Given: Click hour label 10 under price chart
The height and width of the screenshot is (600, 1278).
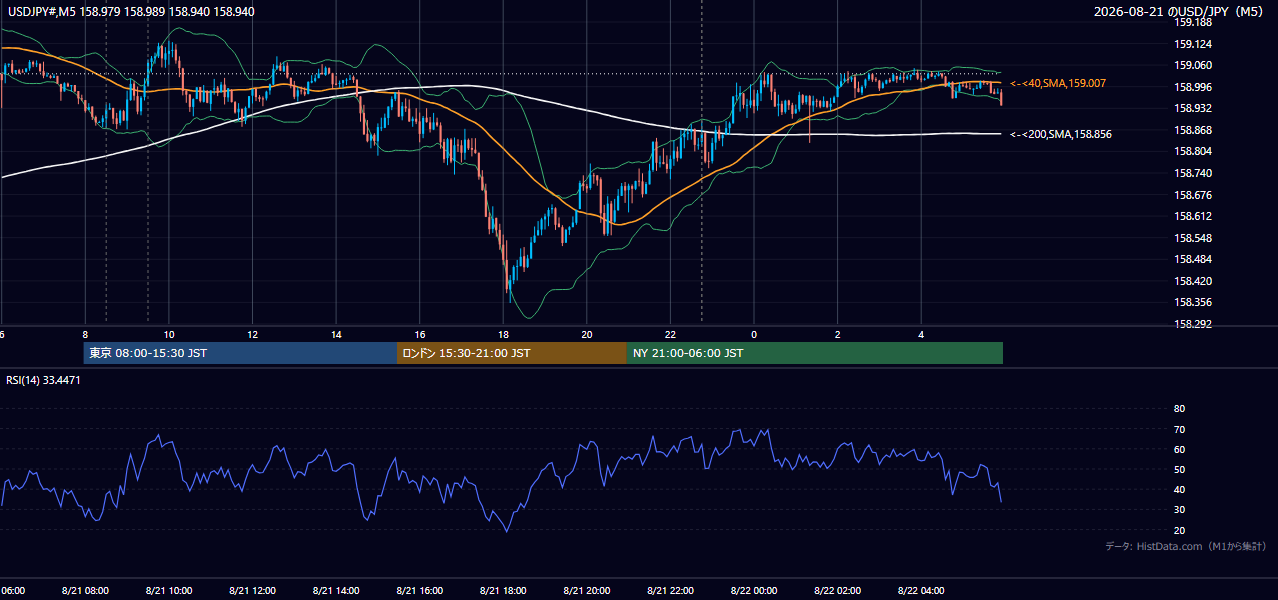Looking at the screenshot, I should (169, 335).
